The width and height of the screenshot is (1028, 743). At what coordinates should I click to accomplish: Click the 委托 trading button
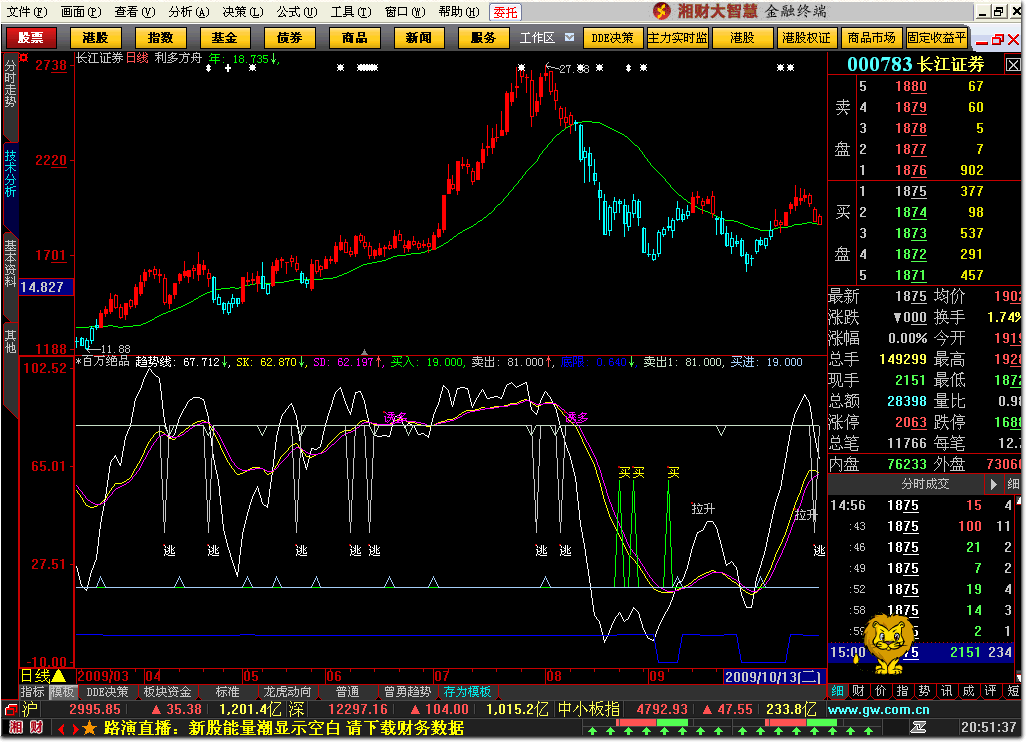[x=505, y=12]
